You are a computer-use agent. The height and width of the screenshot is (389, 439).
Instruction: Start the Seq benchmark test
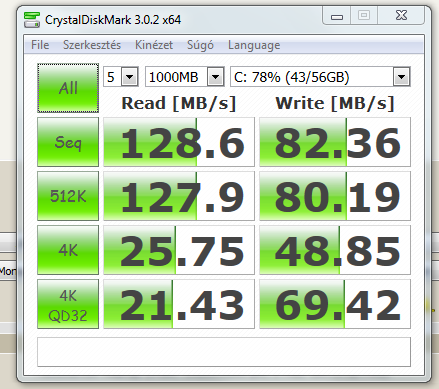pos(68,142)
